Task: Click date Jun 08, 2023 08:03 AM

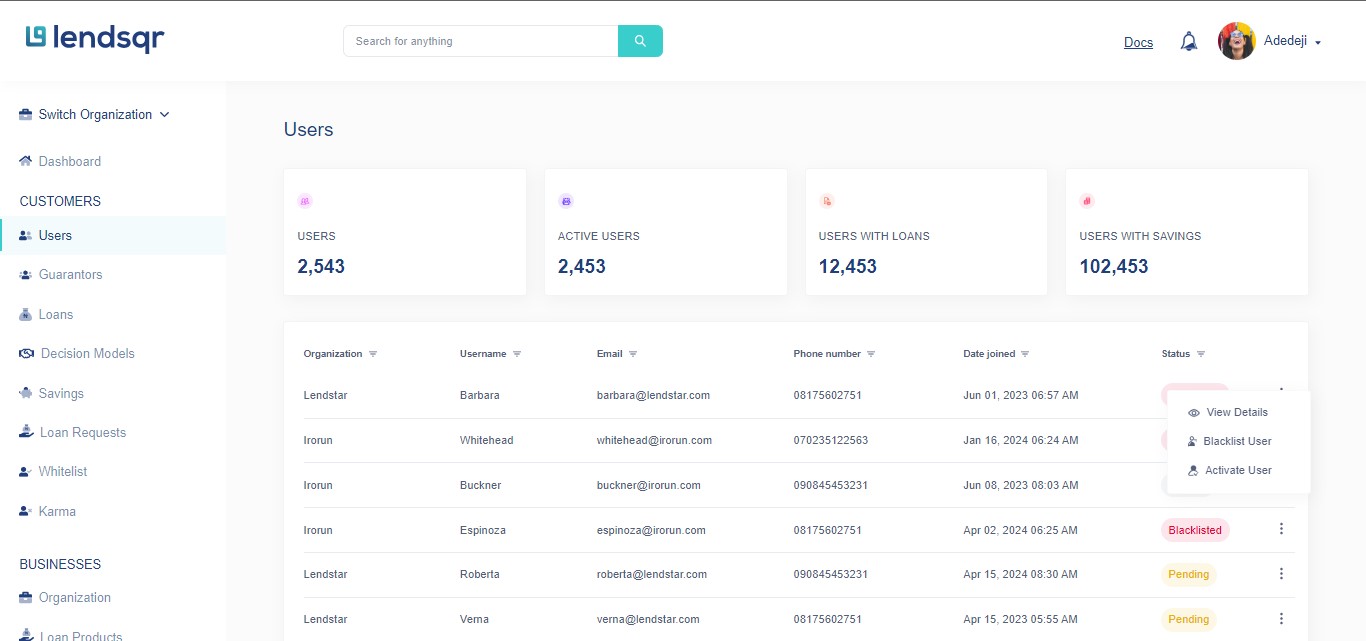Action: [1021, 485]
